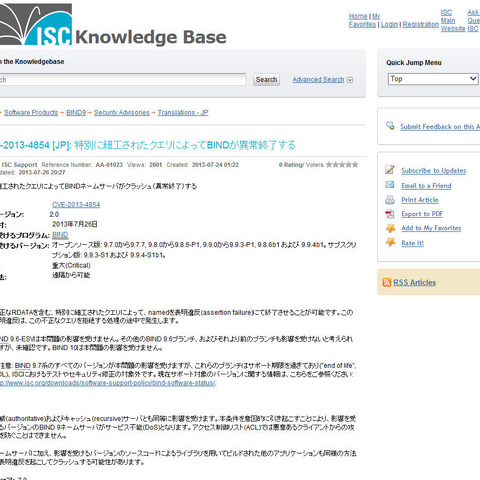Open the bind-software-status URL link
Image resolution: width=480 pixels, height=480 pixels.
coord(108,383)
